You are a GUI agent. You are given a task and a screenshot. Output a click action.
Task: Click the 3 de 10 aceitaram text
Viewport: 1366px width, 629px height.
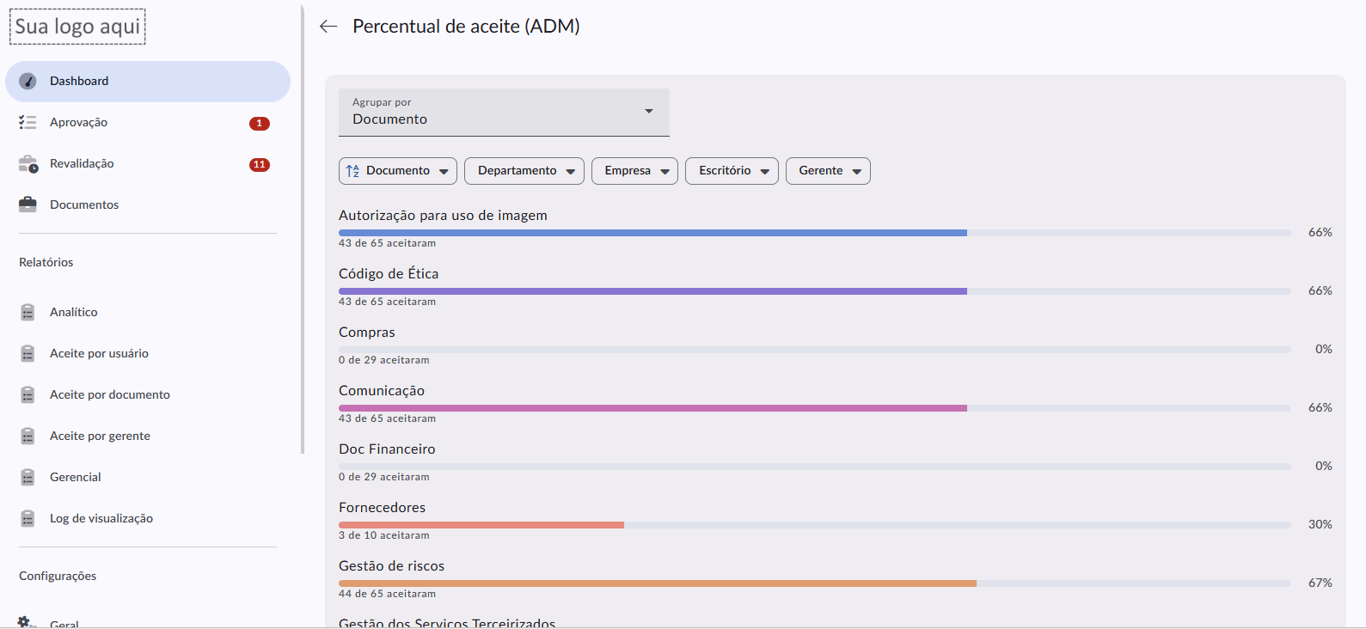point(384,536)
